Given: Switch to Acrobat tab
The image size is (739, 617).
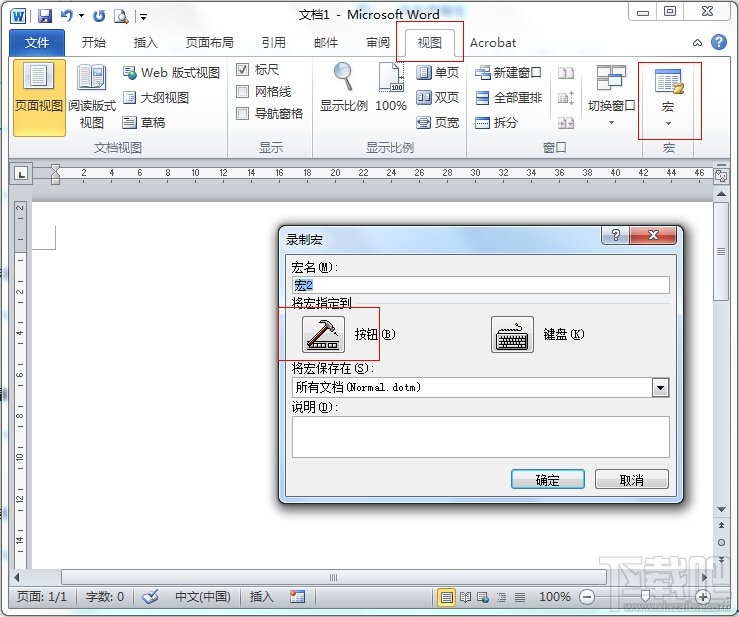Looking at the screenshot, I should (x=493, y=43).
